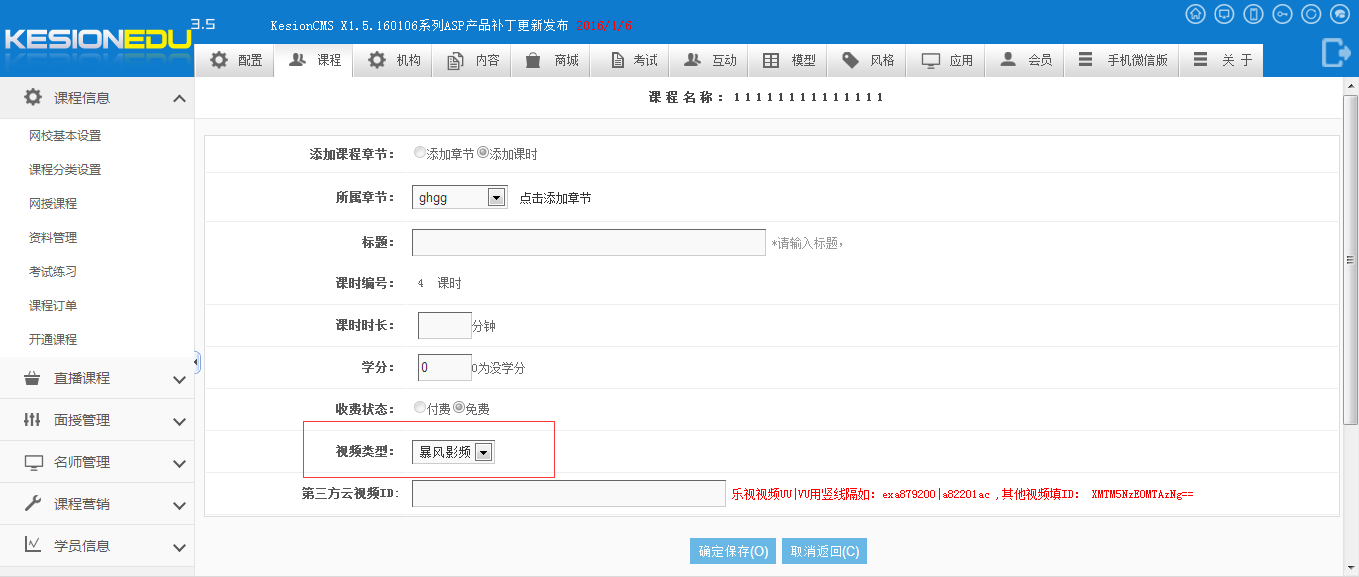Image resolution: width=1359 pixels, height=577 pixels.
Task: Click the mobile phone icon in header
Action: (1253, 14)
